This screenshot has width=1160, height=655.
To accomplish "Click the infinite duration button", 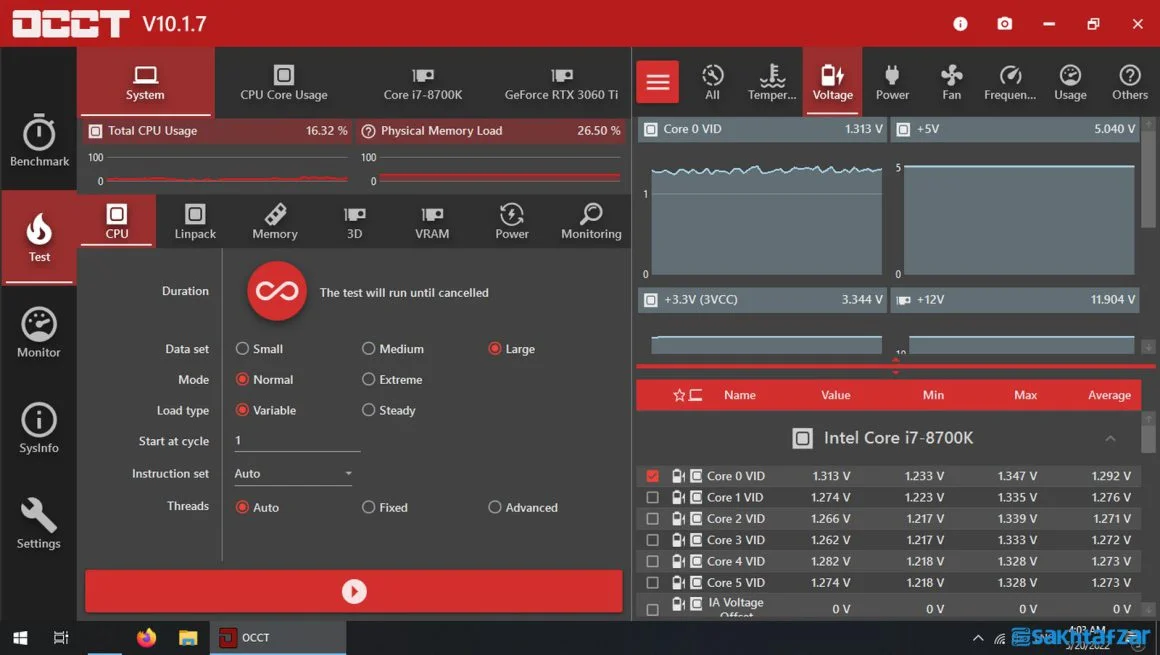I will coord(277,291).
